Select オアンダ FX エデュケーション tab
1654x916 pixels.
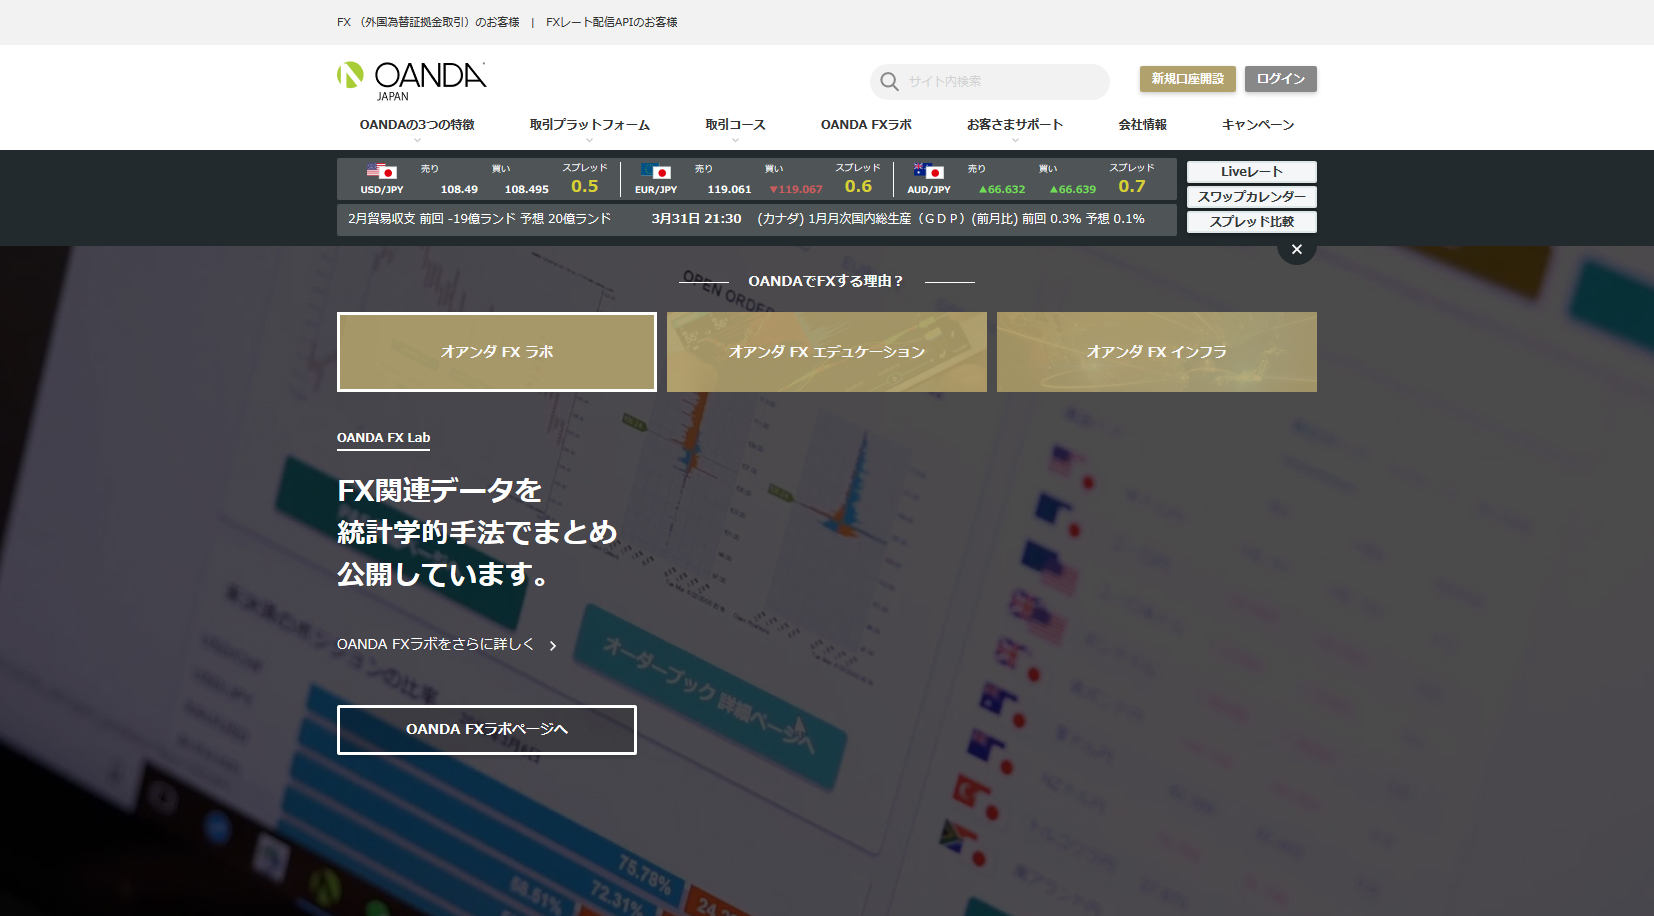pyautogui.click(x=827, y=352)
